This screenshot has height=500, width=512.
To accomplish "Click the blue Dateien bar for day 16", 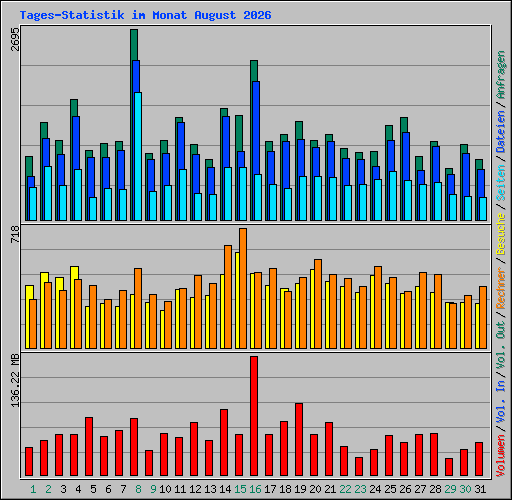I will (x=256, y=128).
